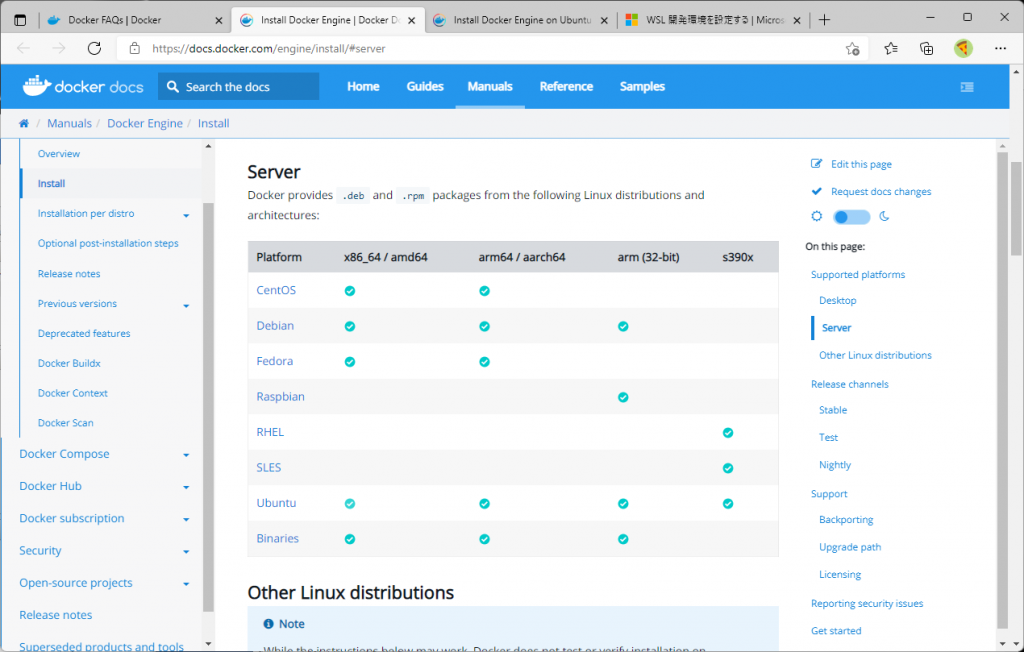The width and height of the screenshot is (1024, 652).
Task: Click the page's main vertical scrollbar
Action: [x=1016, y=209]
